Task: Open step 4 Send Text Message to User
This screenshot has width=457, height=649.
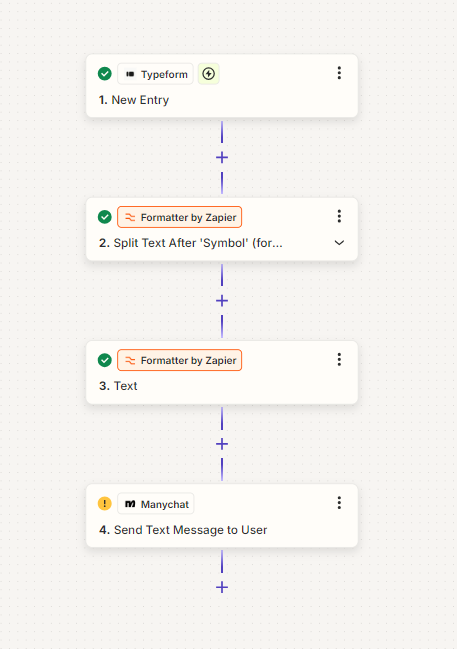Action: coord(183,530)
